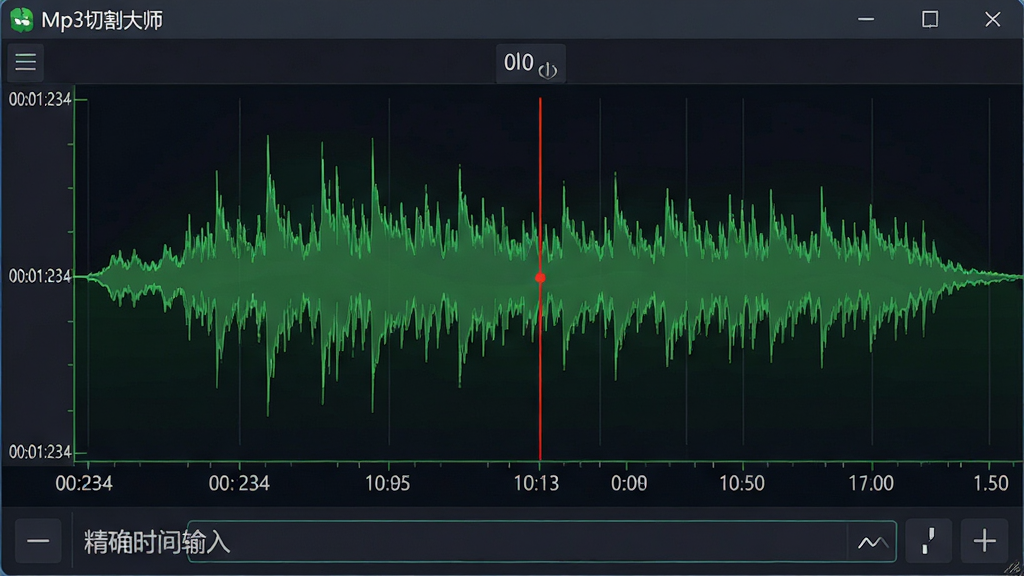Maximize the Mp3切割大师 window
Image resolution: width=1024 pixels, height=576 pixels.
click(x=930, y=20)
